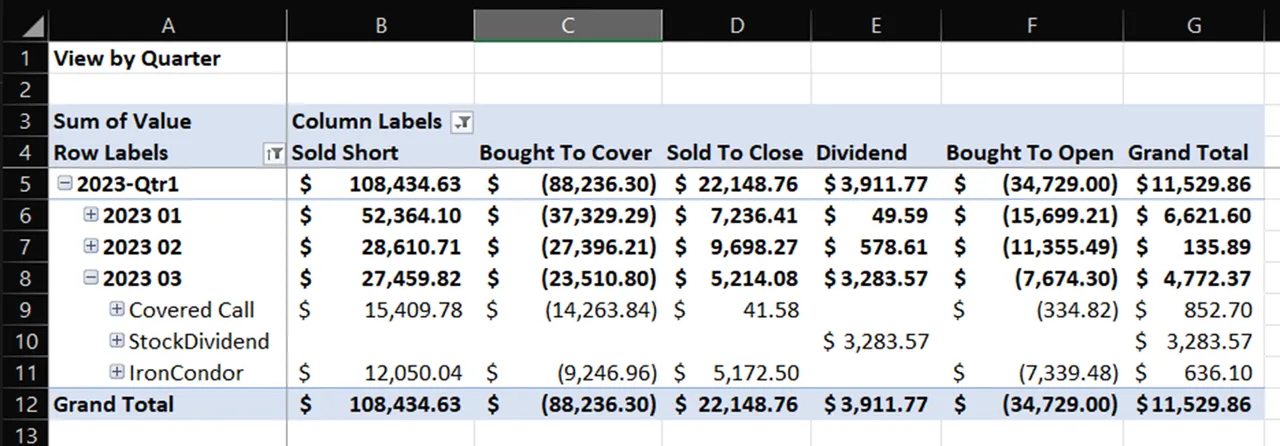Select row 1 header

point(24,58)
